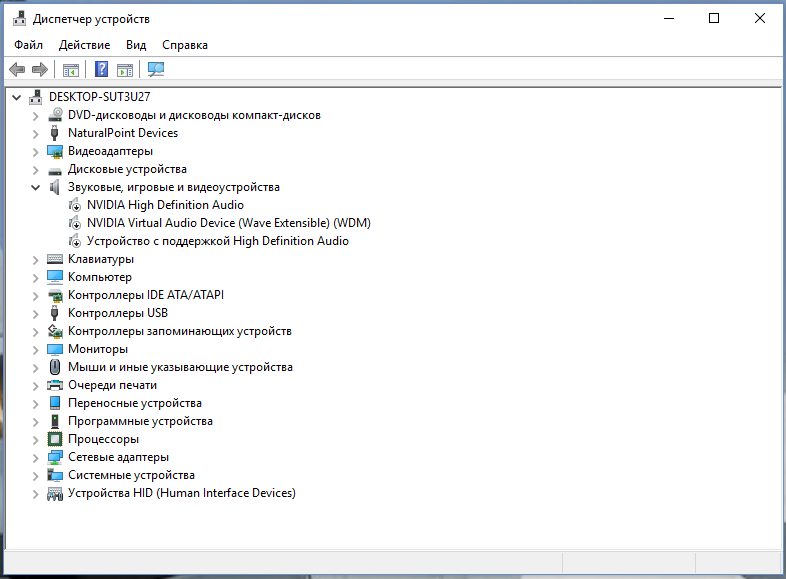Select the NaturalPoint Devices label
The width and height of the screenshot is (786, 579).
coord(123,133)
